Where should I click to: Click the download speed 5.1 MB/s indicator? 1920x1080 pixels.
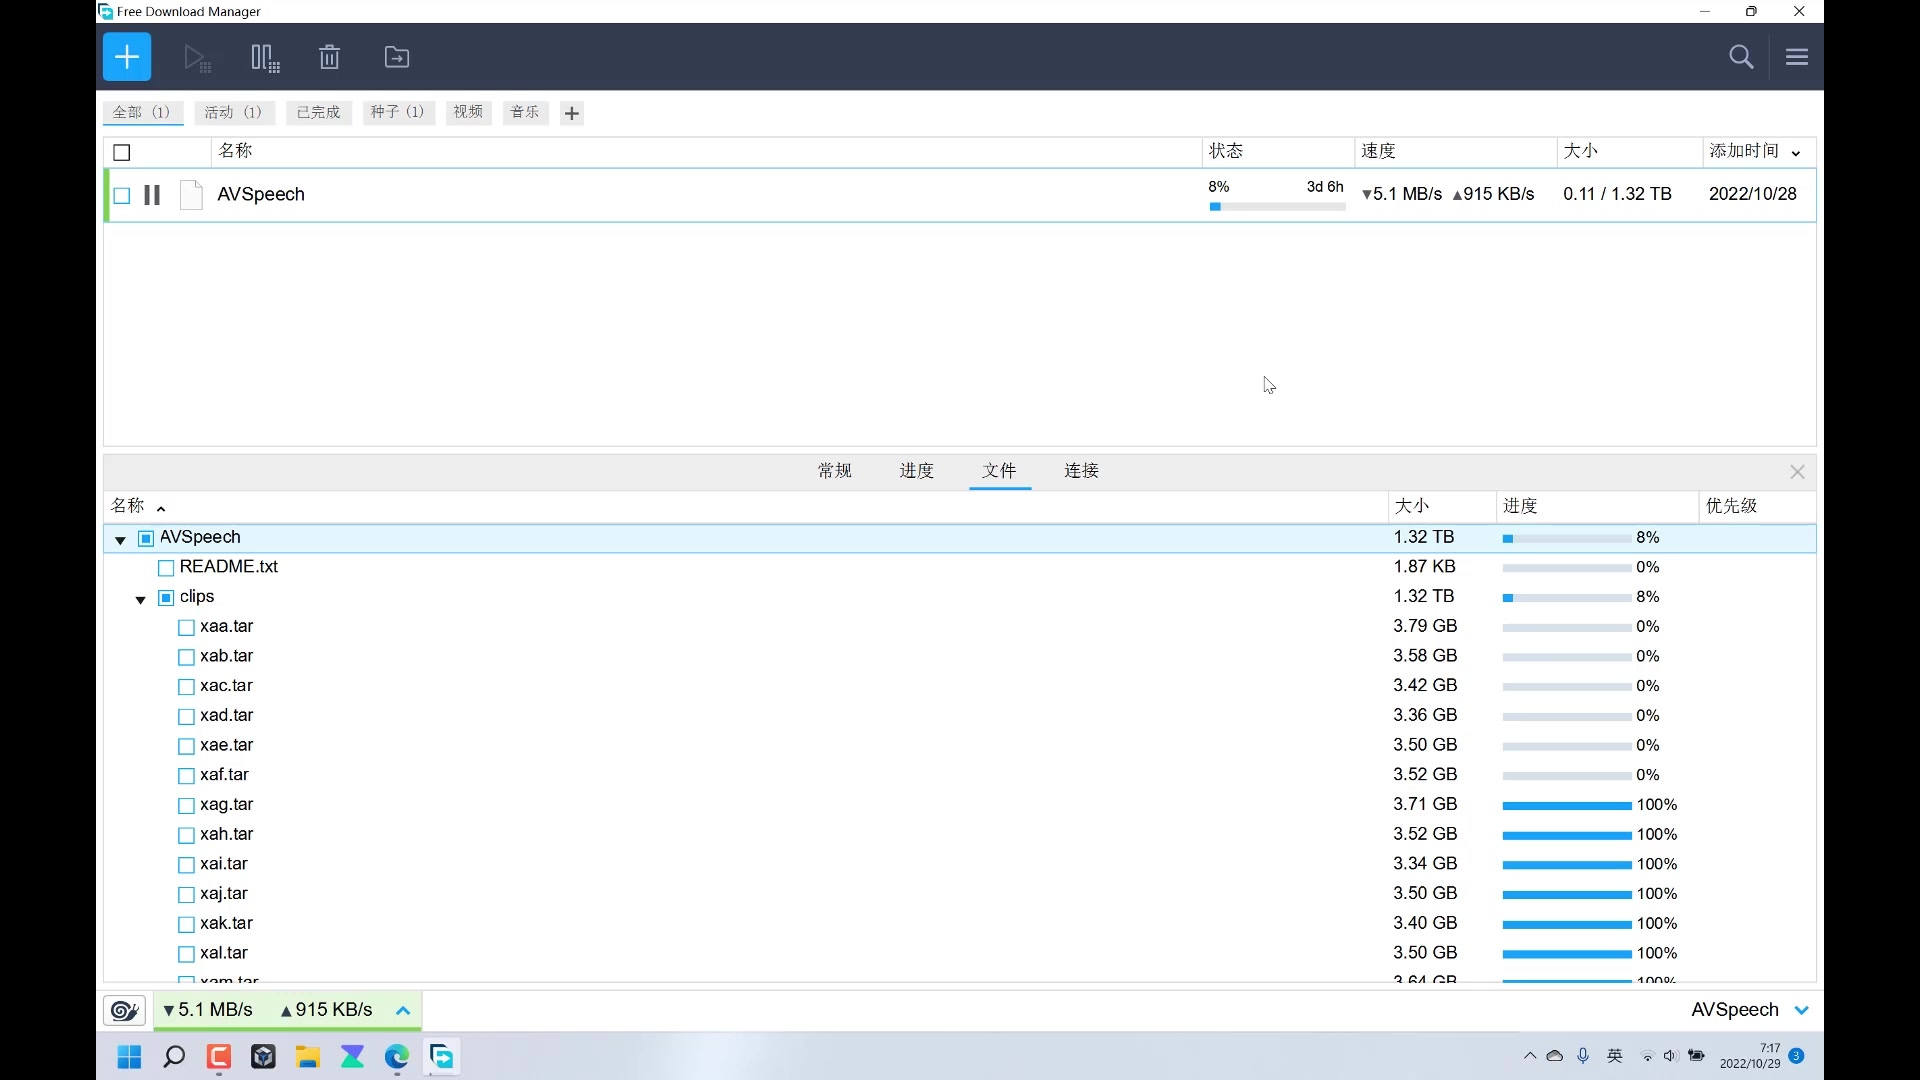coord(208,1011)
